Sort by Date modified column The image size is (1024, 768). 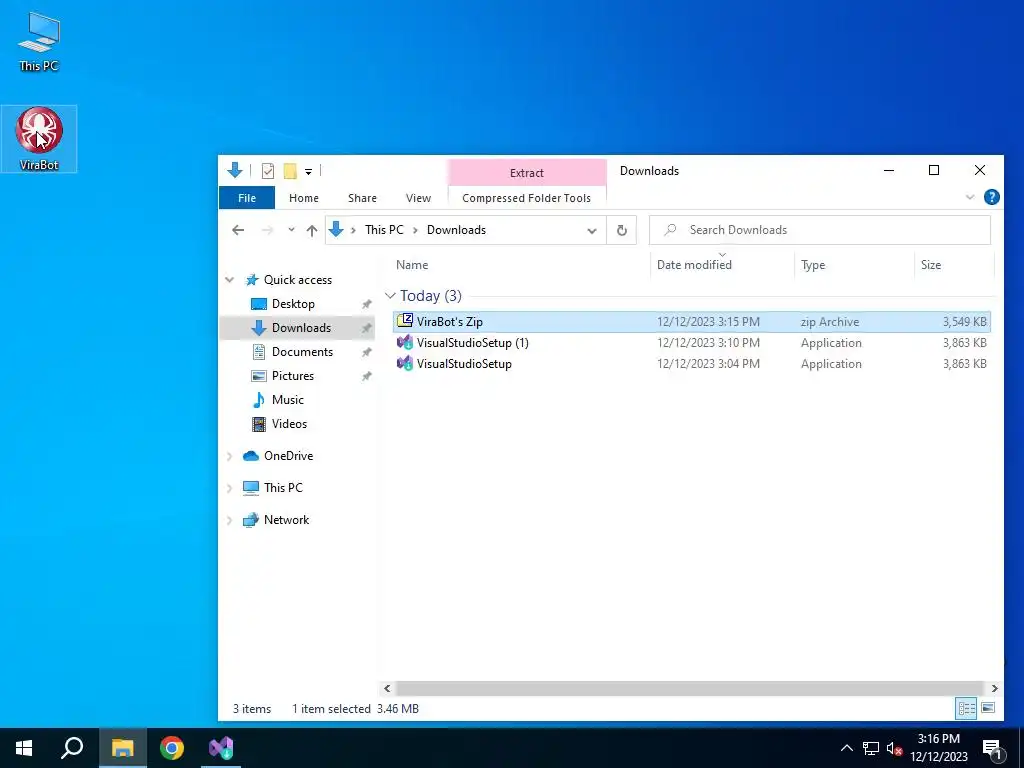tap(694, 265)
